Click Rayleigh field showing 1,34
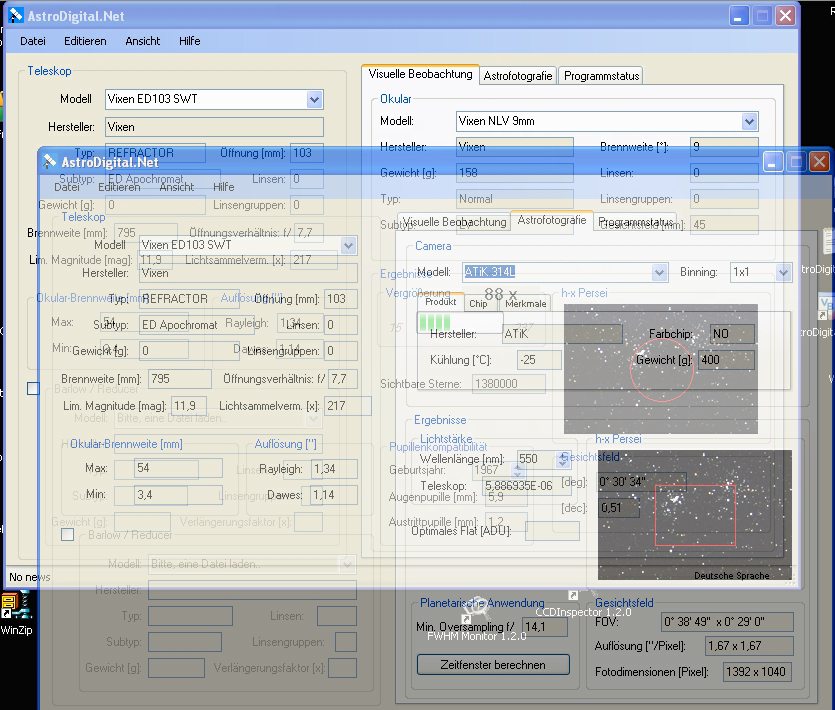 (x=334, y=469)
